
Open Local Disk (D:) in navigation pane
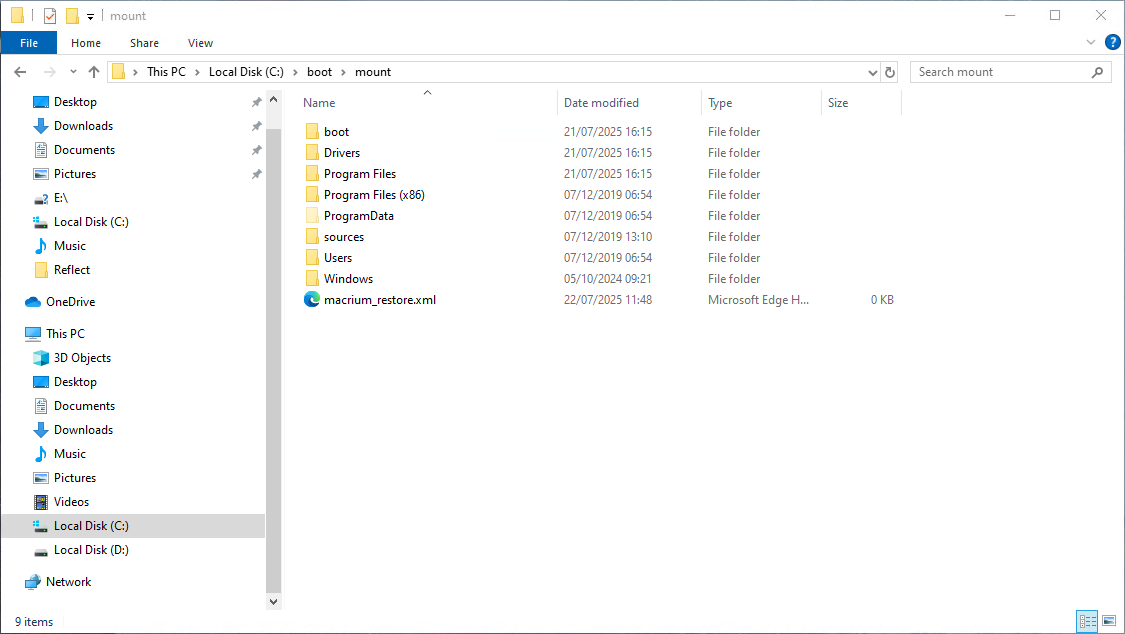pos(91,550)
